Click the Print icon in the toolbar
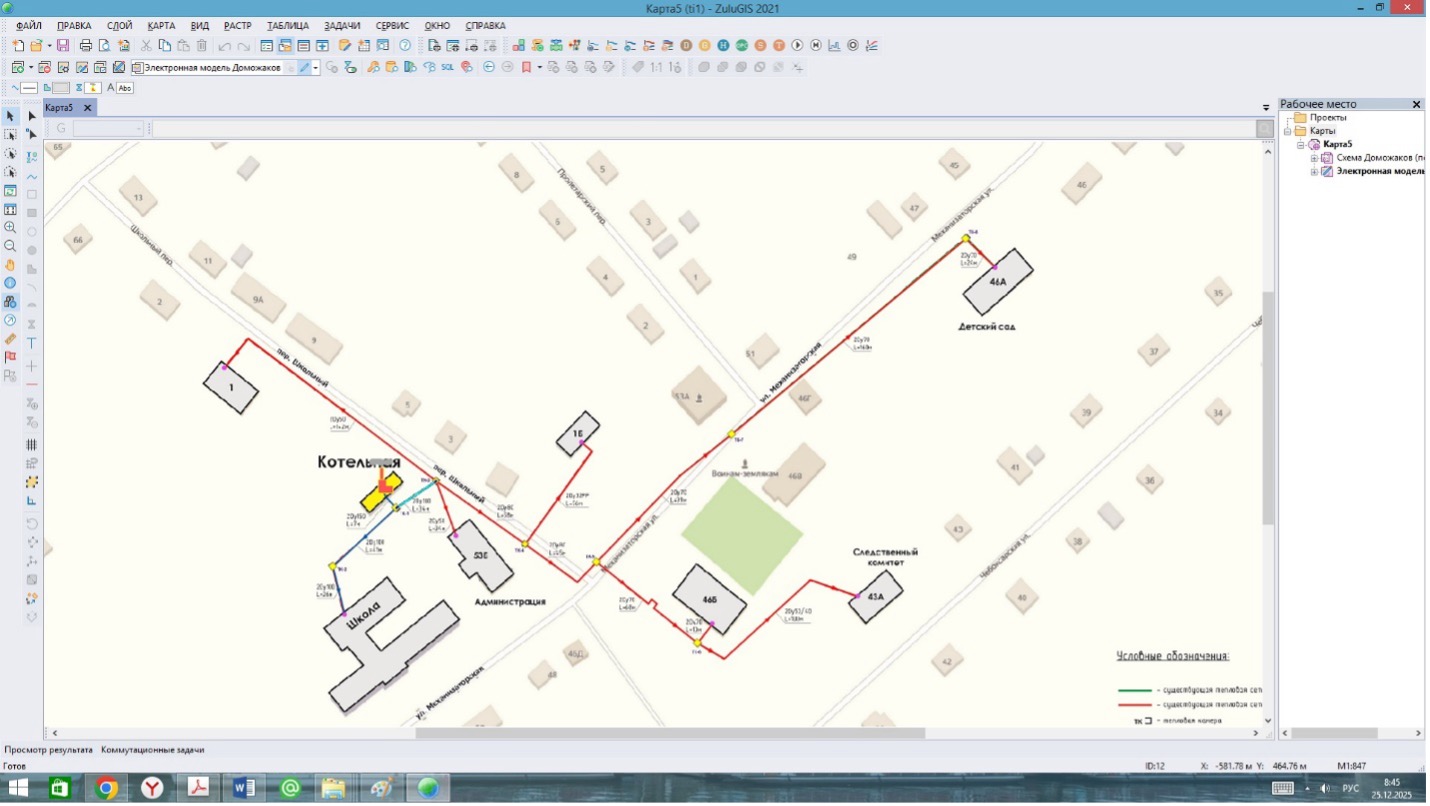 pos(86,46)
